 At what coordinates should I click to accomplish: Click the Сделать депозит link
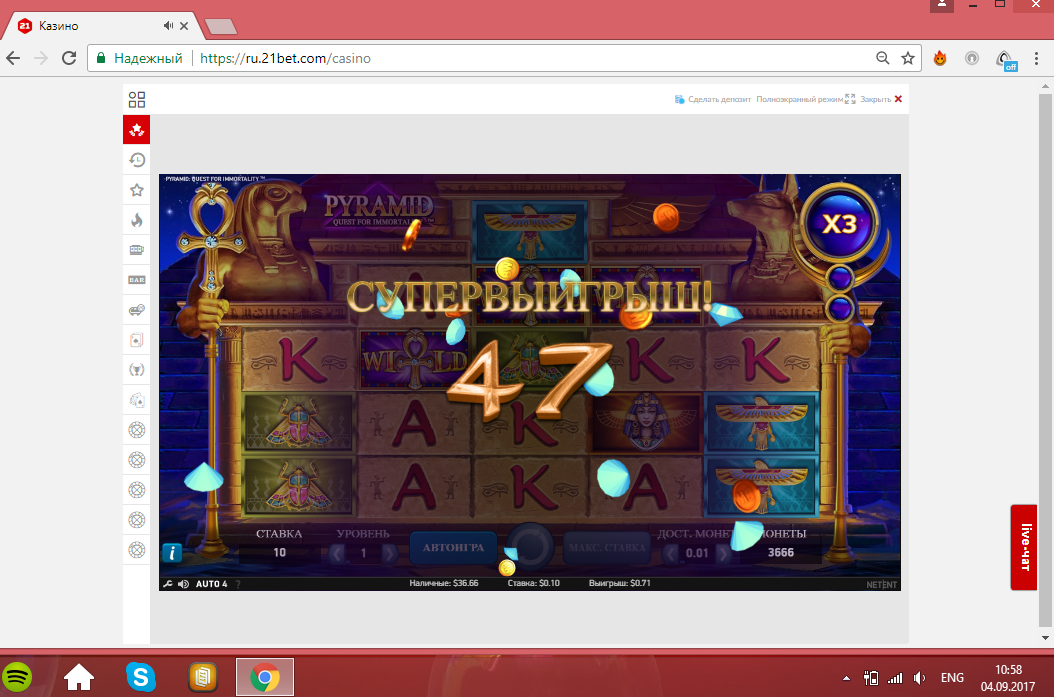pos(713,99)
